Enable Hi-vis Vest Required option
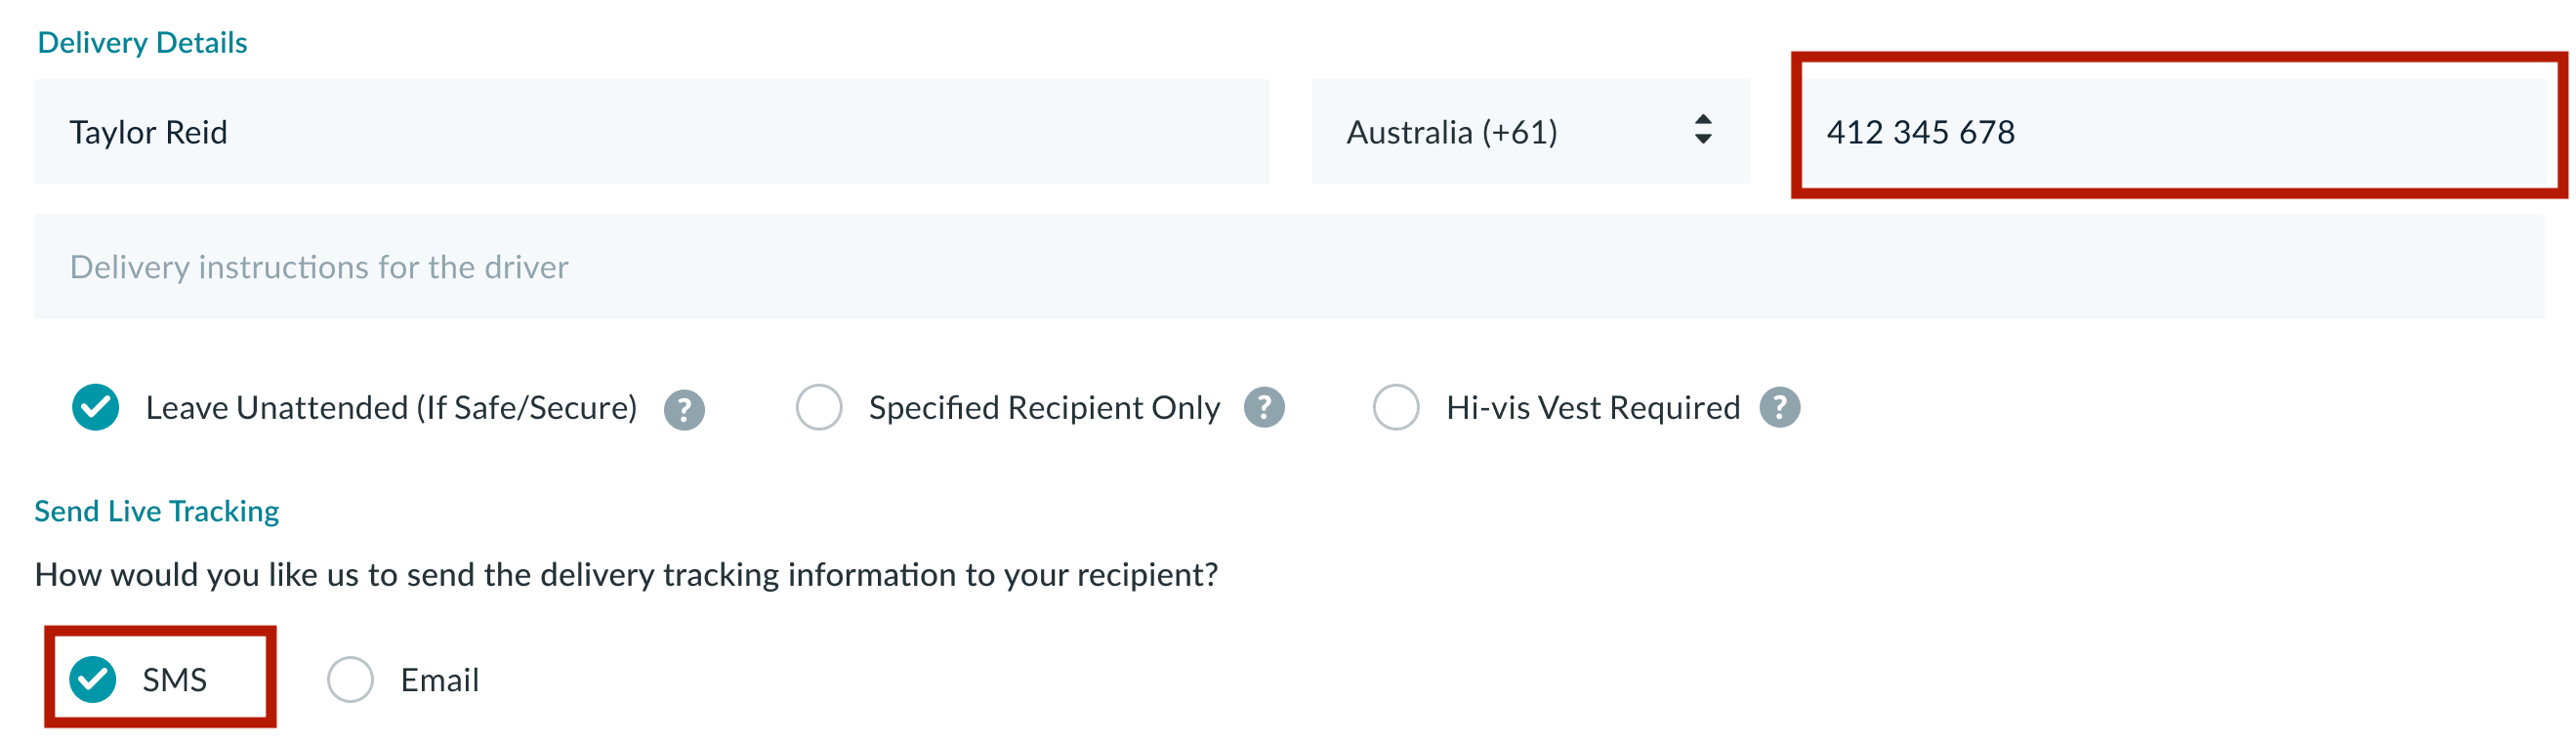 point(1396,407)
